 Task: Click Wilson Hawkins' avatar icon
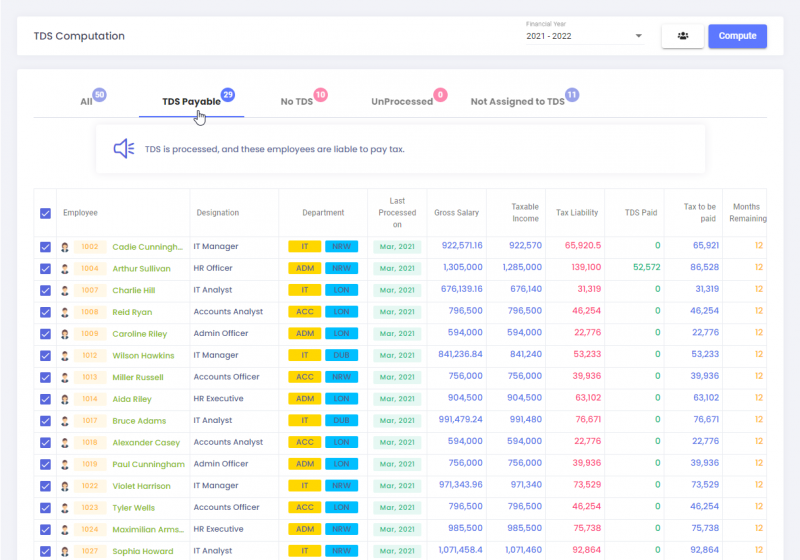tap(65, 356)
